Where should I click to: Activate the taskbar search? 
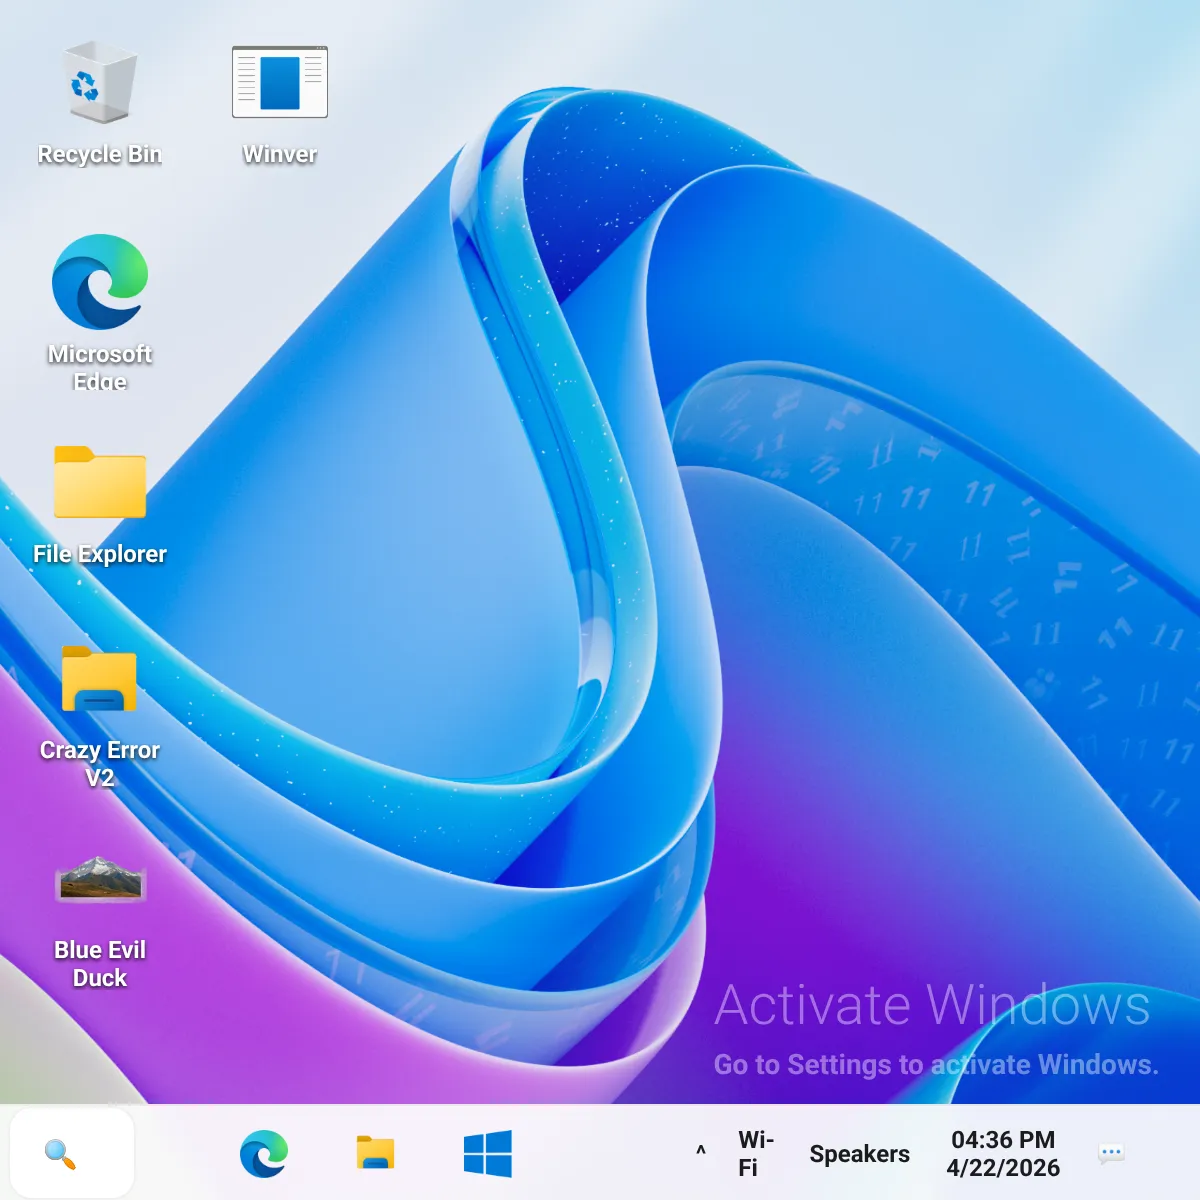[72, 1152]
